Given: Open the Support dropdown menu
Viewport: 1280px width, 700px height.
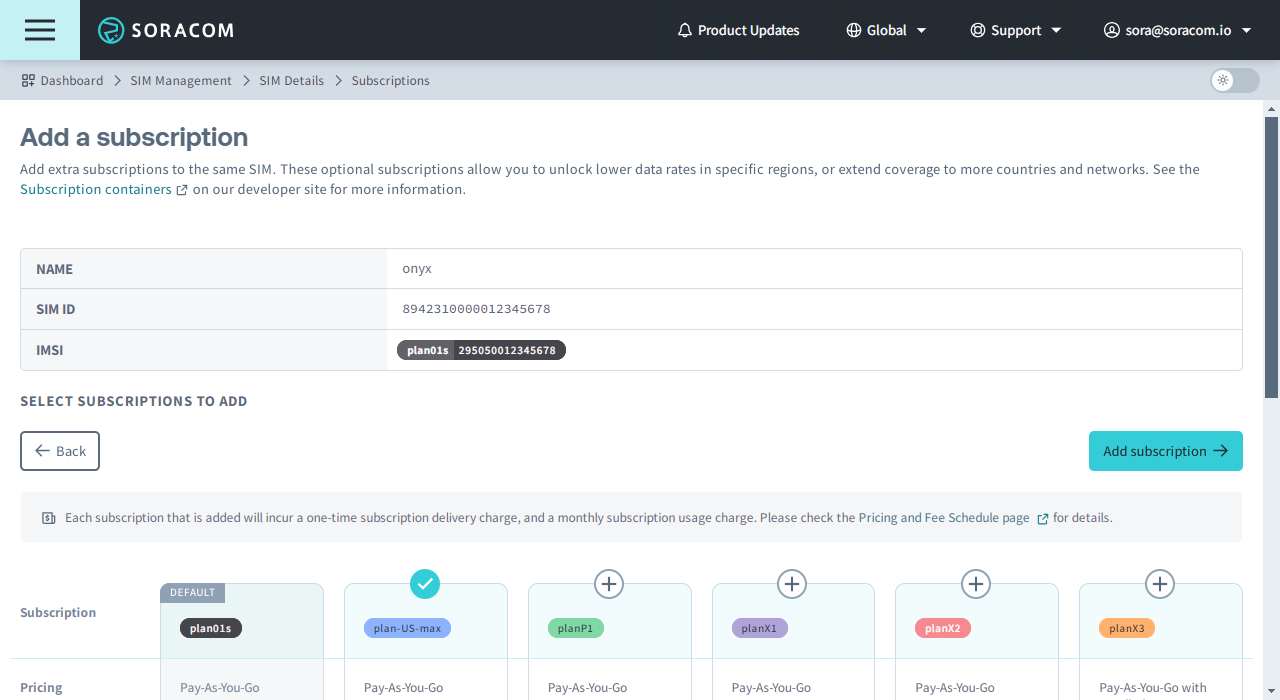Looking at the screenshot, I should [x=1015, y=30].
